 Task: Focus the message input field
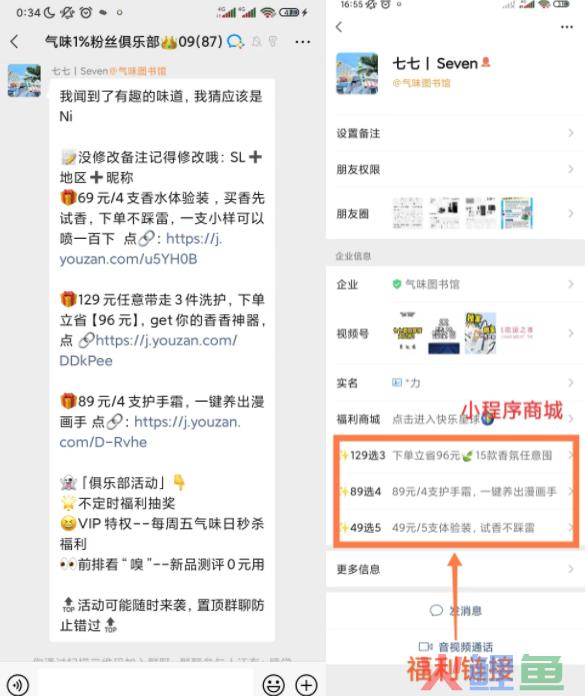pos(146,684)
